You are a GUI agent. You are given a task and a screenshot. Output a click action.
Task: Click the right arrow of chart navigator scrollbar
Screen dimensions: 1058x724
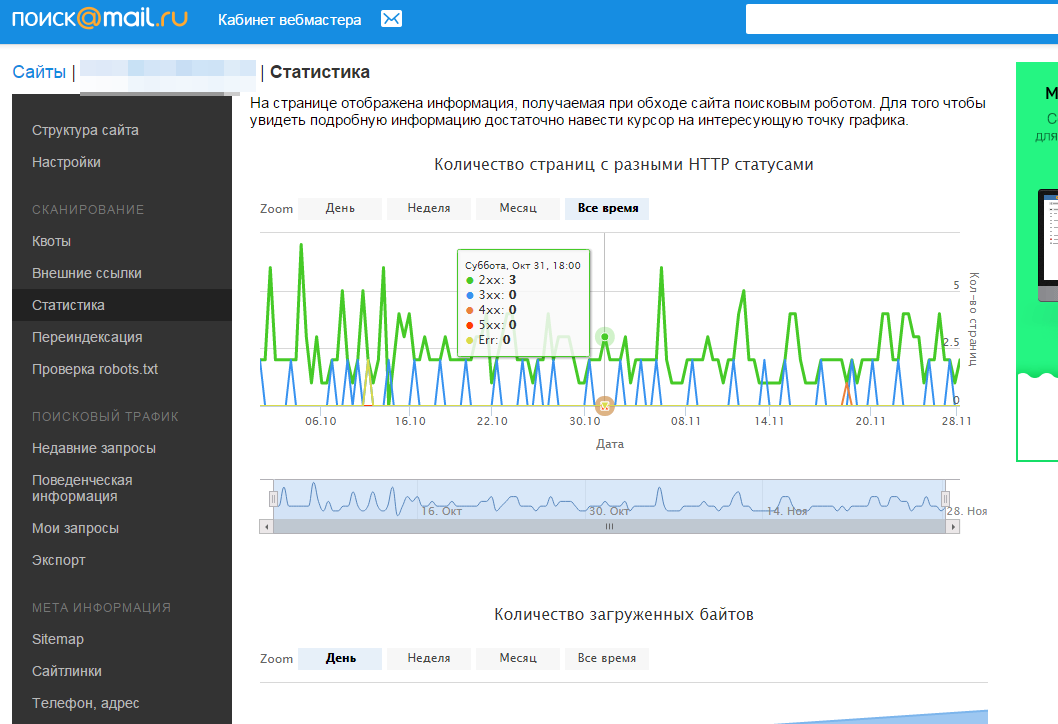[953, 526]
